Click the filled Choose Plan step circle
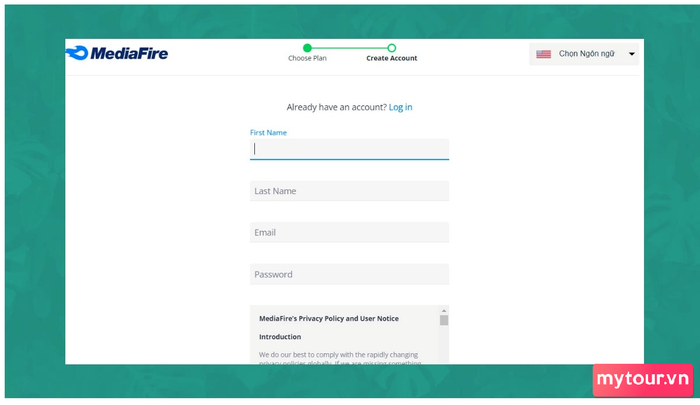Screen dimensions: 700x405 tap(307, 48)
